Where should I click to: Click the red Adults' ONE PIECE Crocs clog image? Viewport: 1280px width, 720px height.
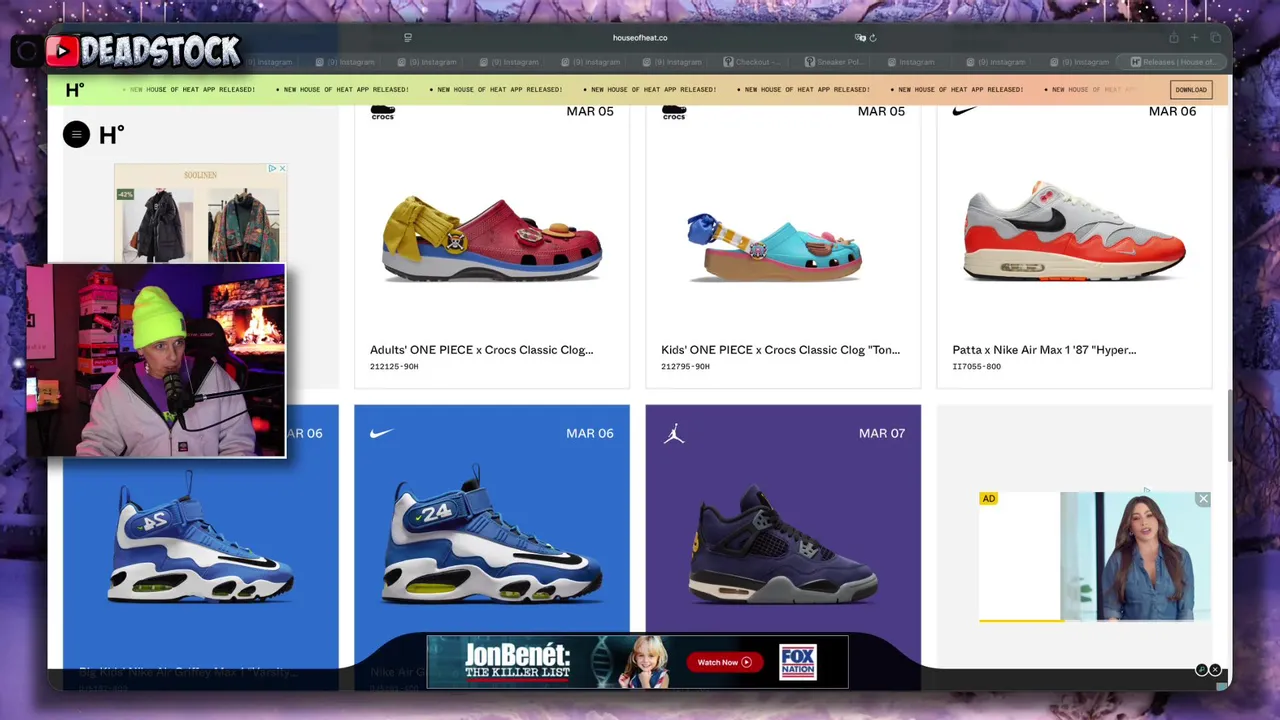[x=492, y=238]
